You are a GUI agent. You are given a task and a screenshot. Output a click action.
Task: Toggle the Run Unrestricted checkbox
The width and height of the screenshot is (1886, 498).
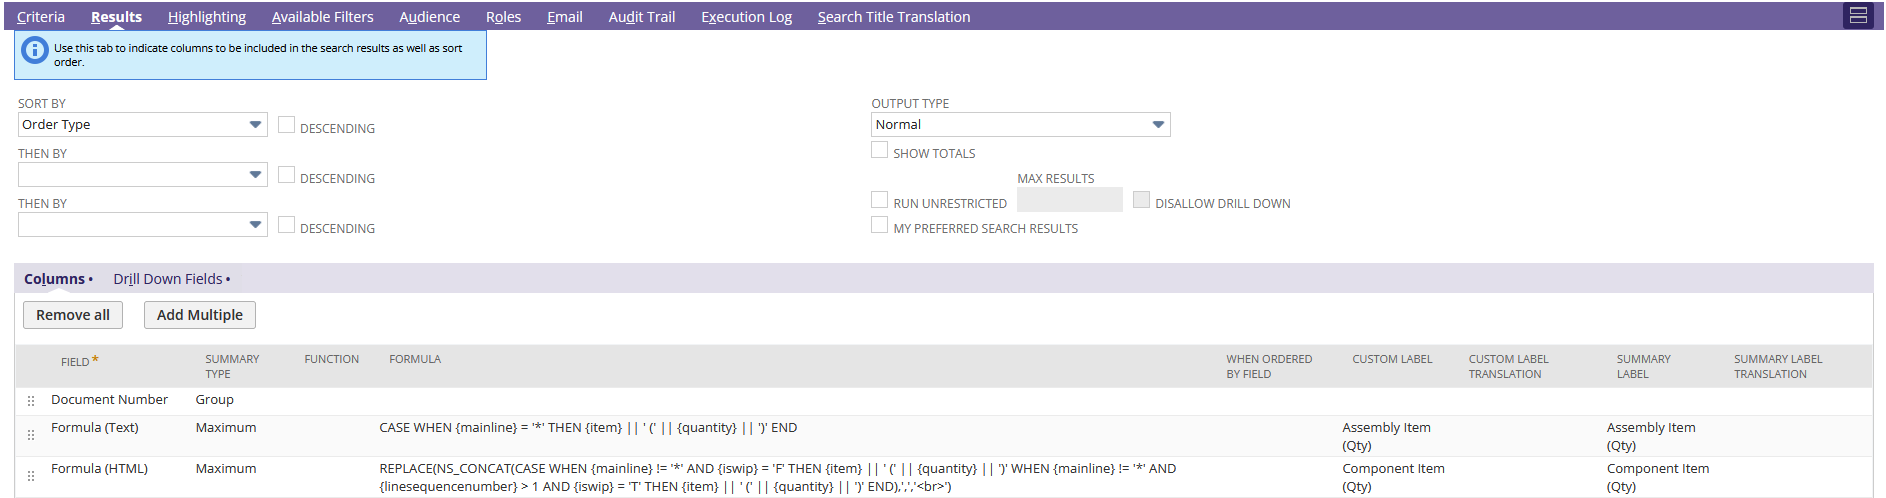point(880,200)
